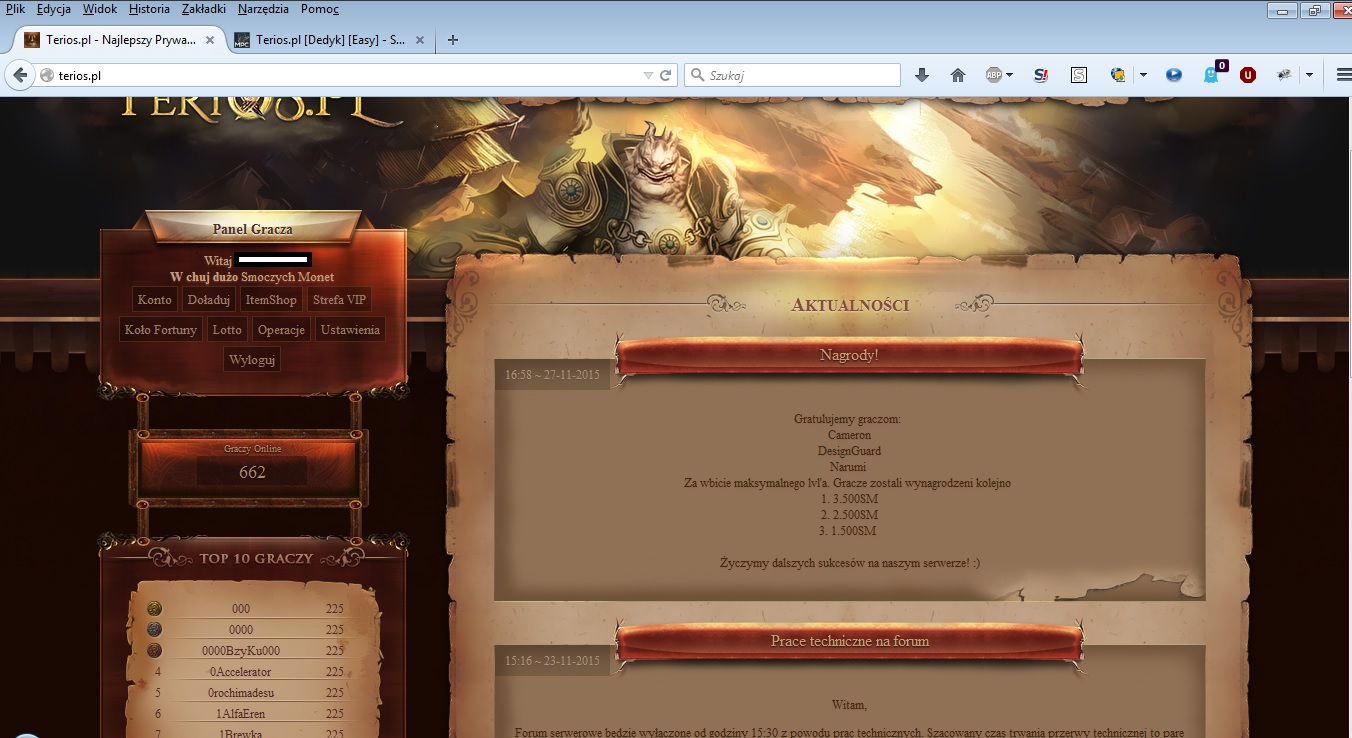Open the Koło Fortuny button
The image size is (1352, 738).
pos(161,330)
